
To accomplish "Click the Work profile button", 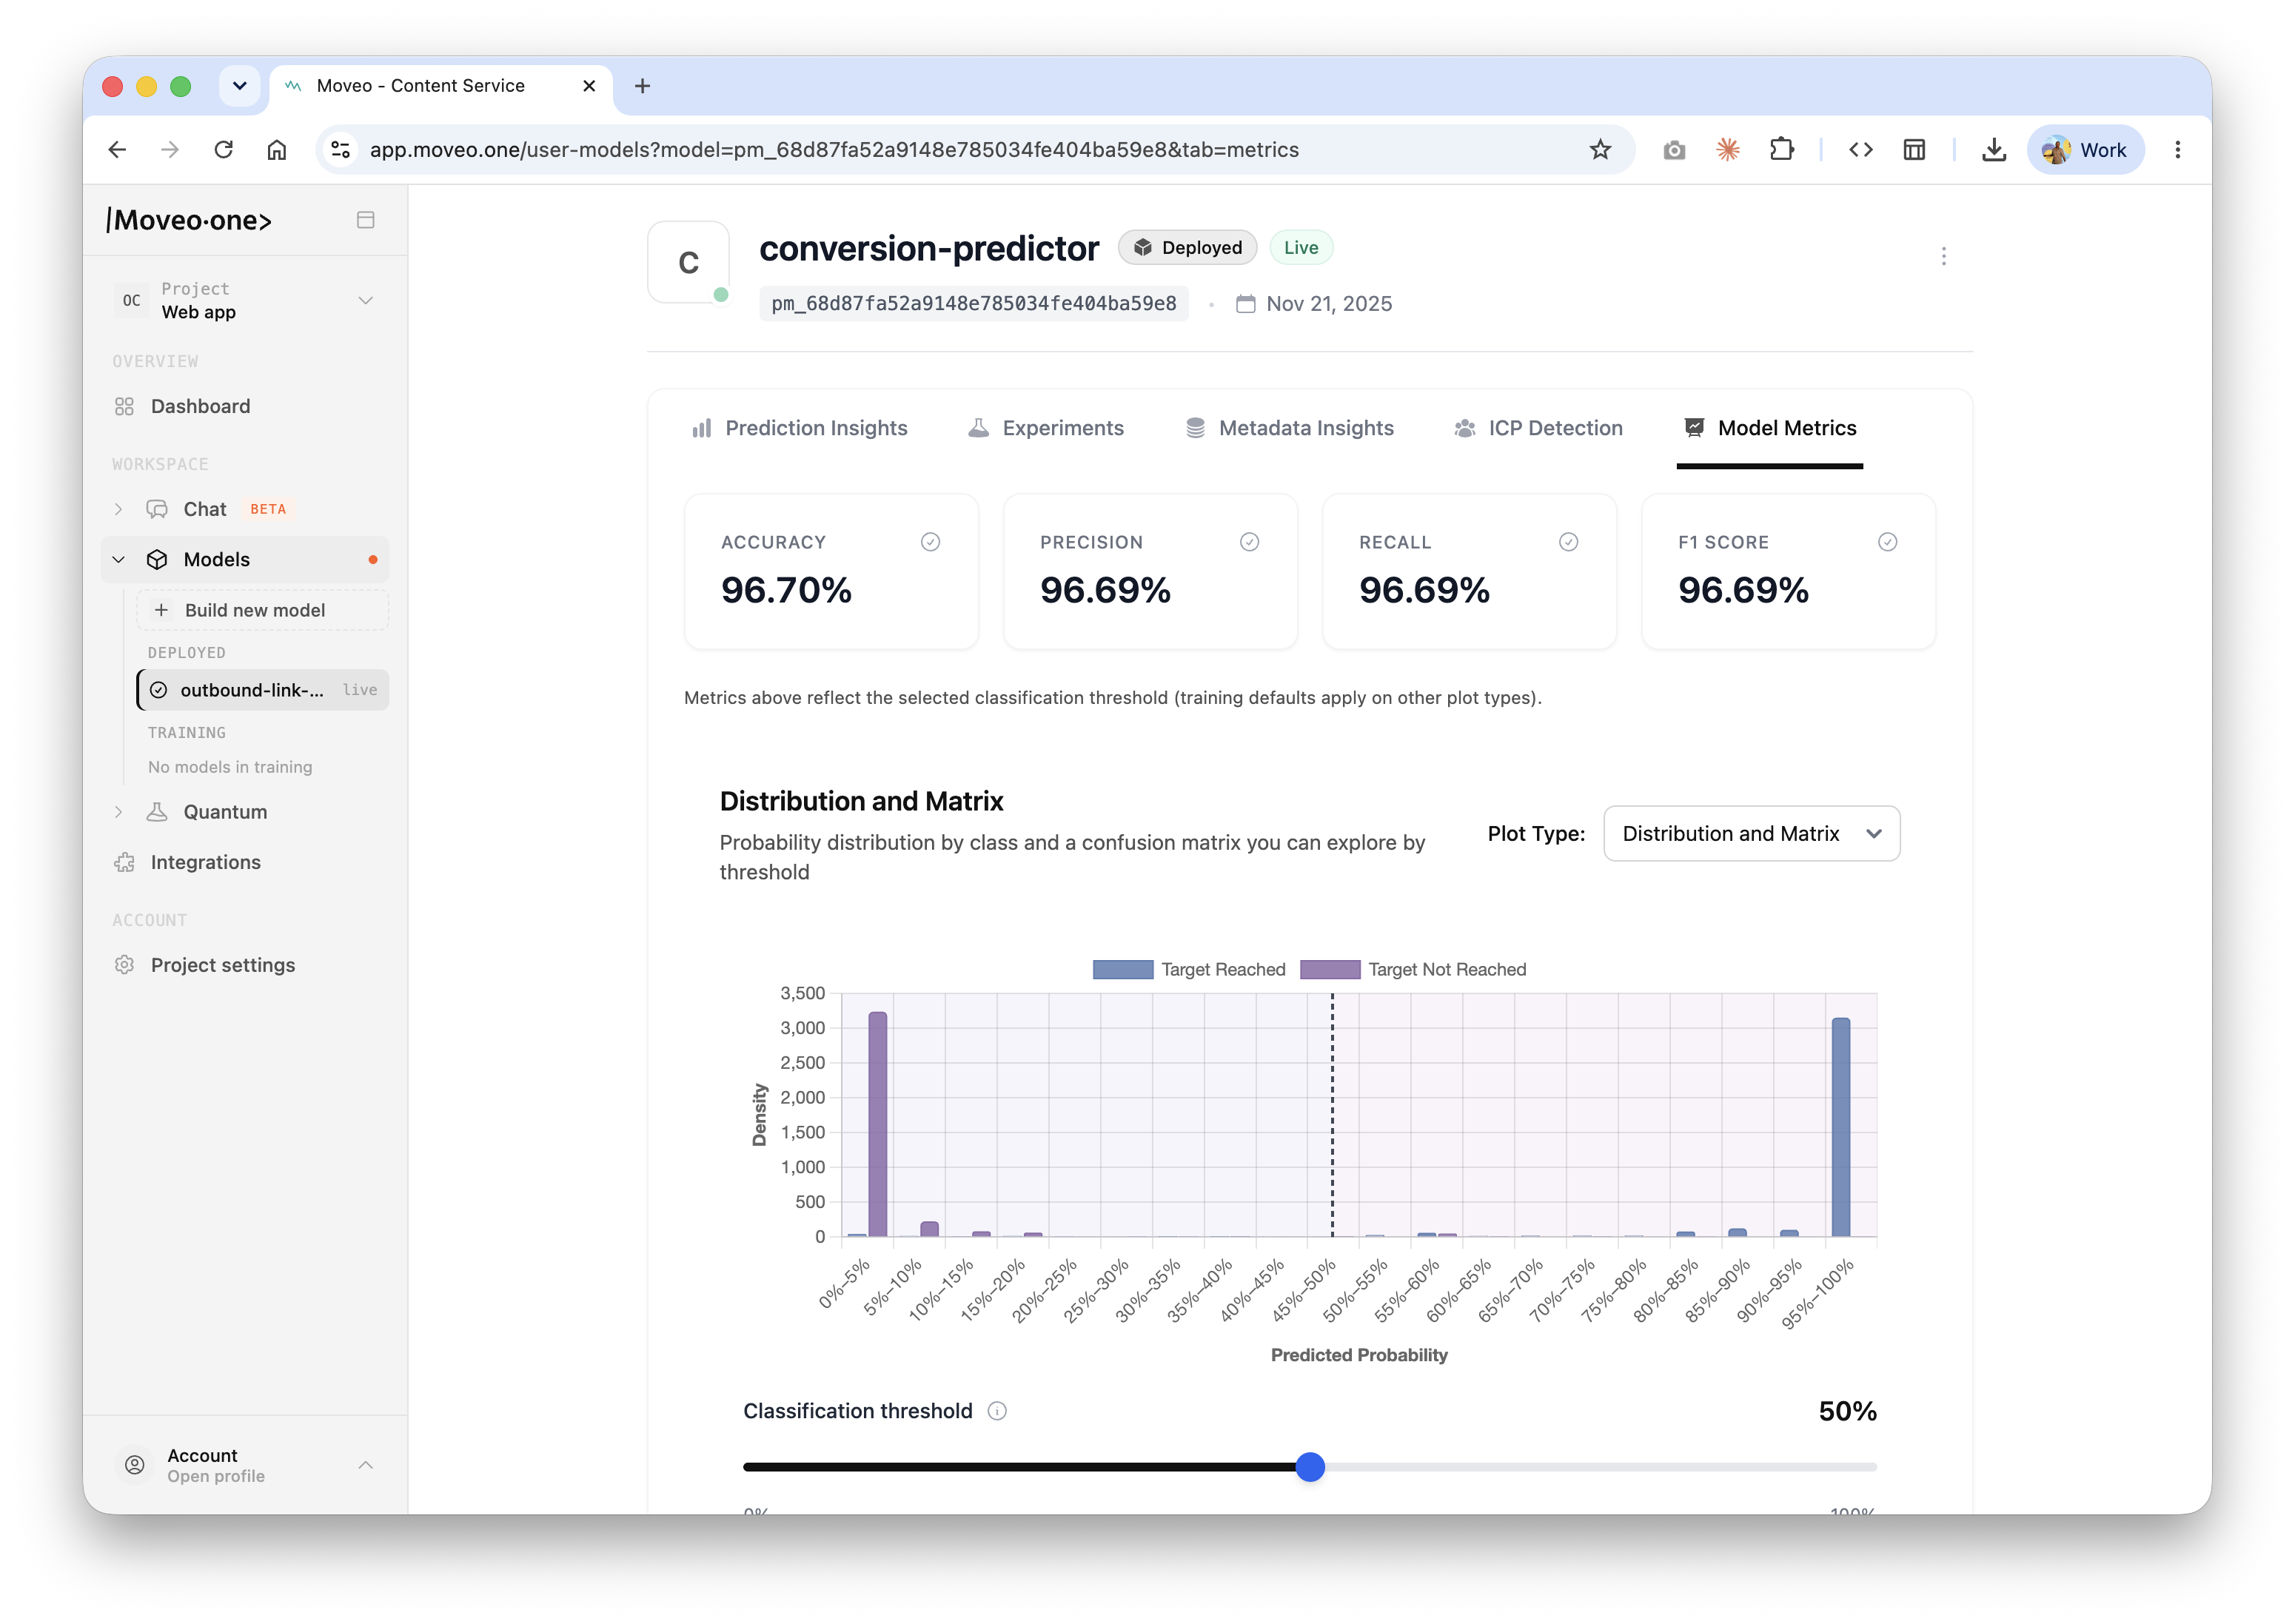I will pyautogui.click(x=2085, y=150).
